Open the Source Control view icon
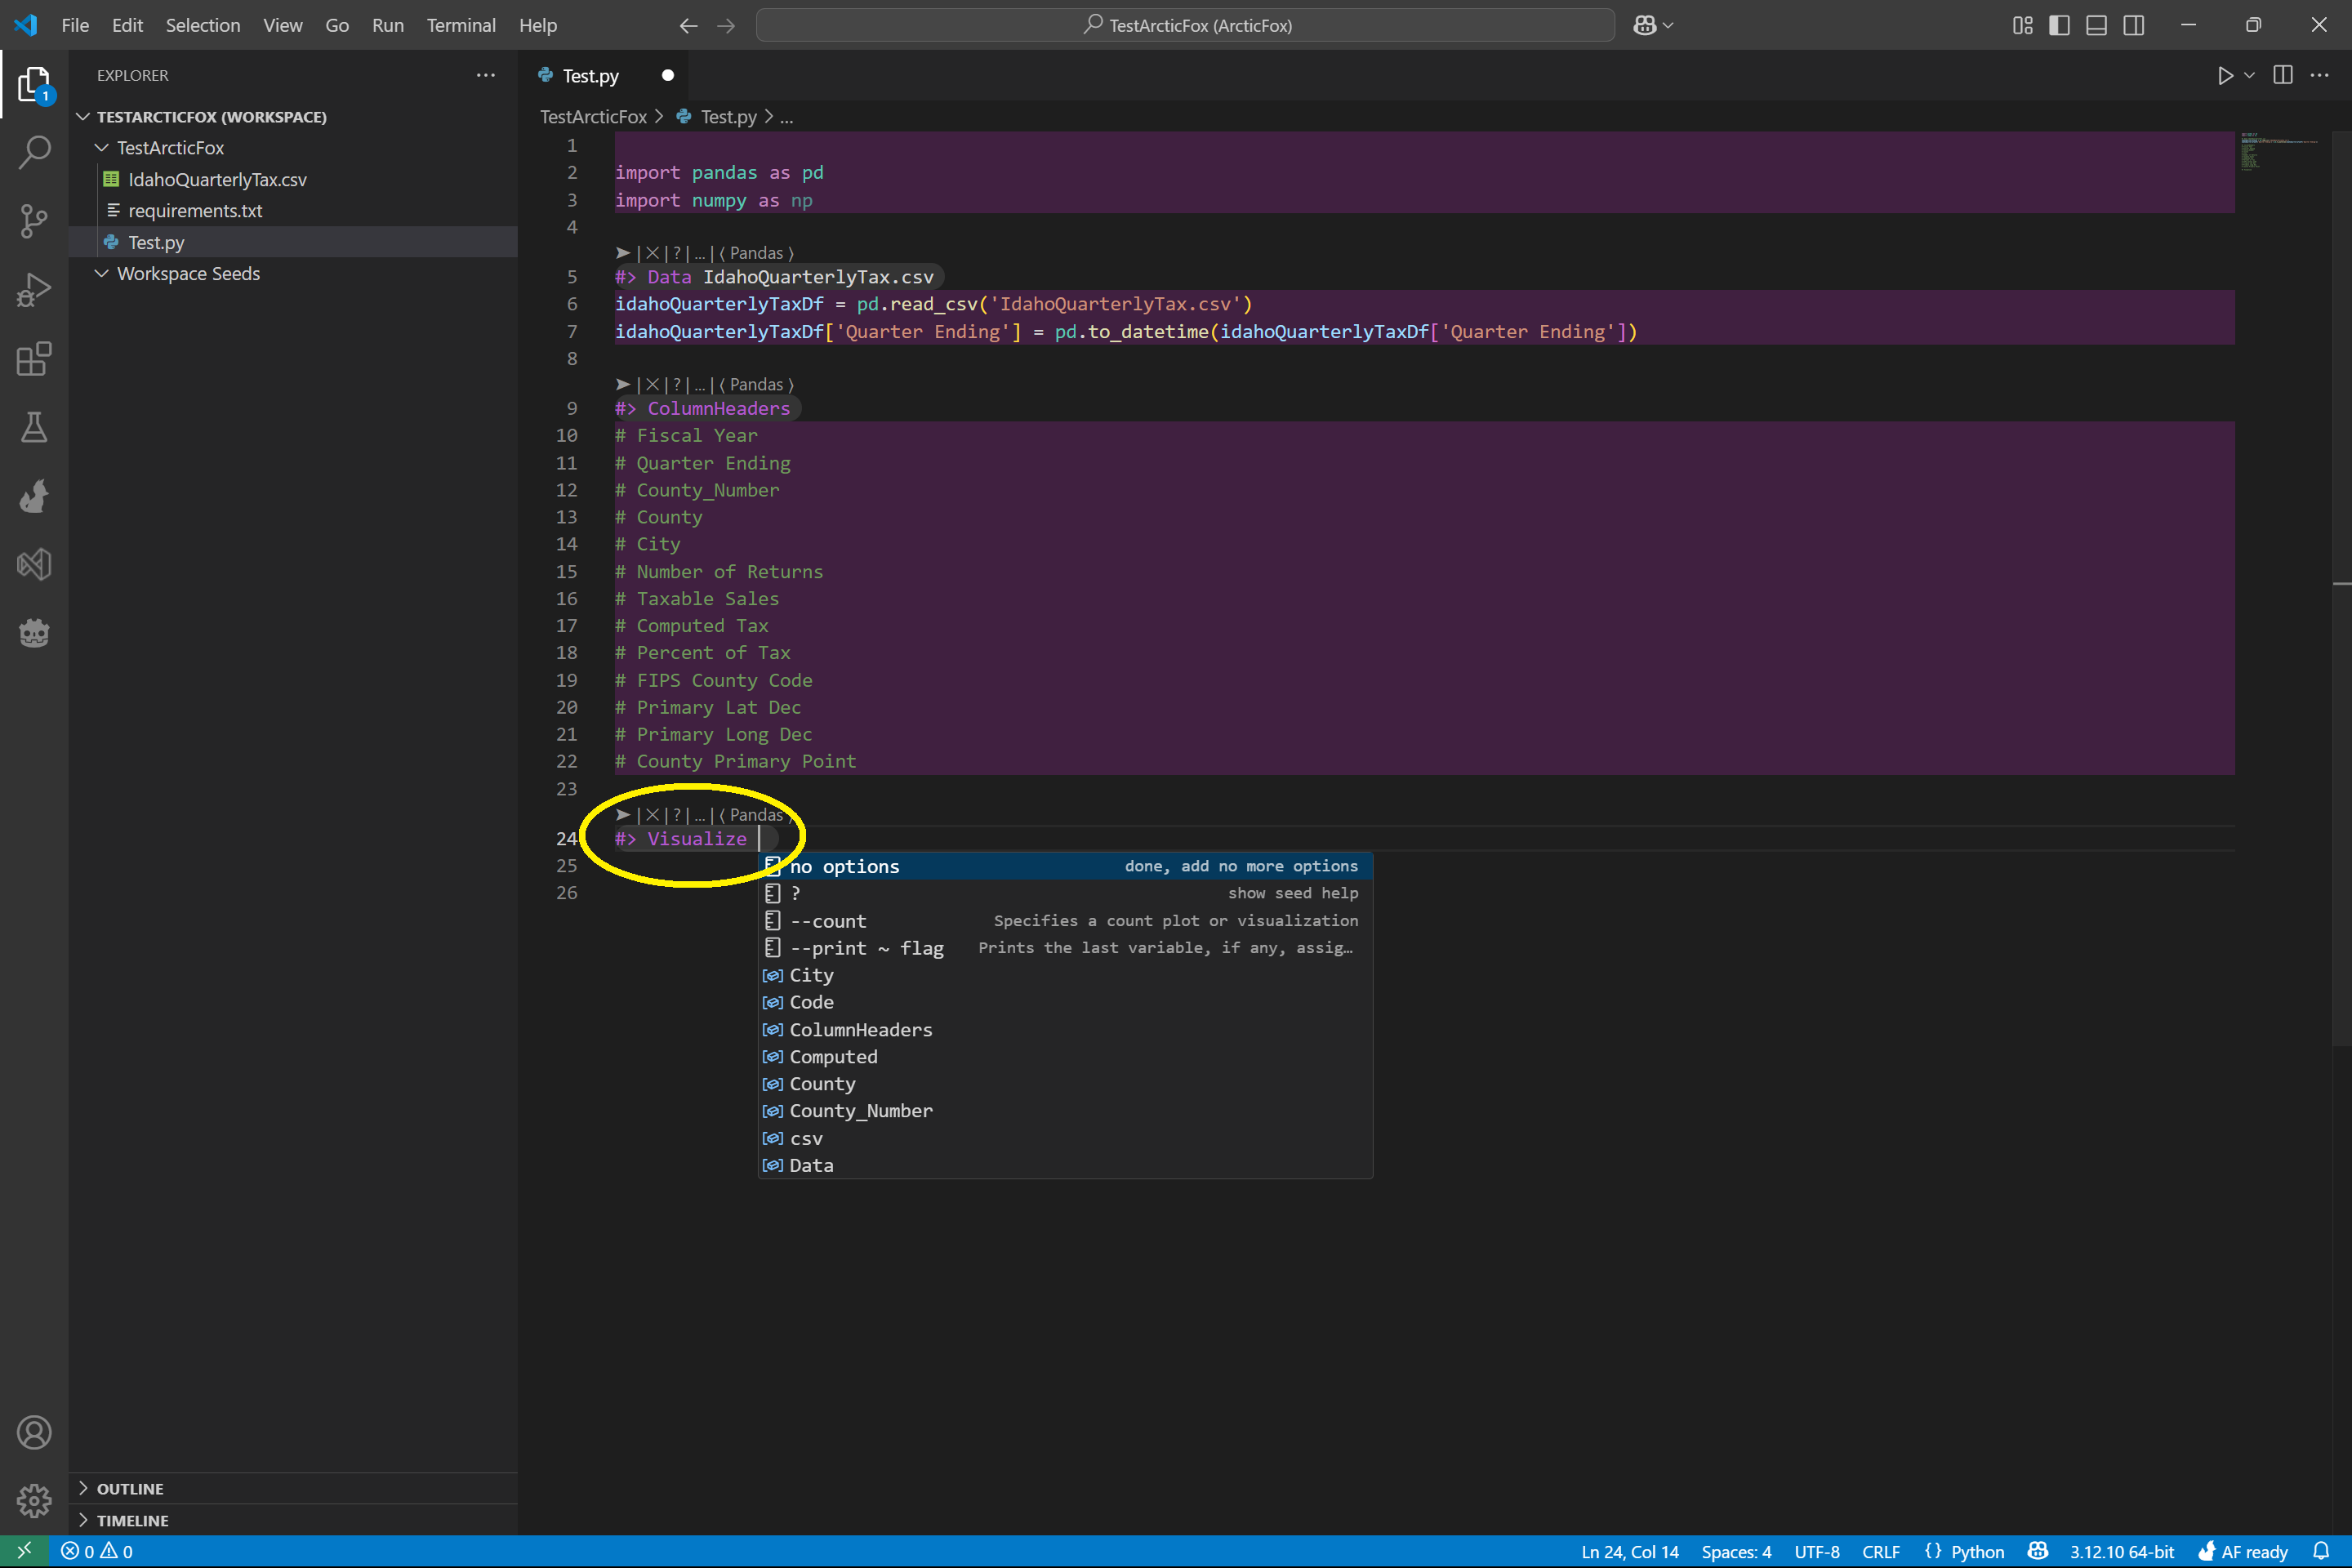This screenshot has width=2352, height=1568. pos(34,221)
